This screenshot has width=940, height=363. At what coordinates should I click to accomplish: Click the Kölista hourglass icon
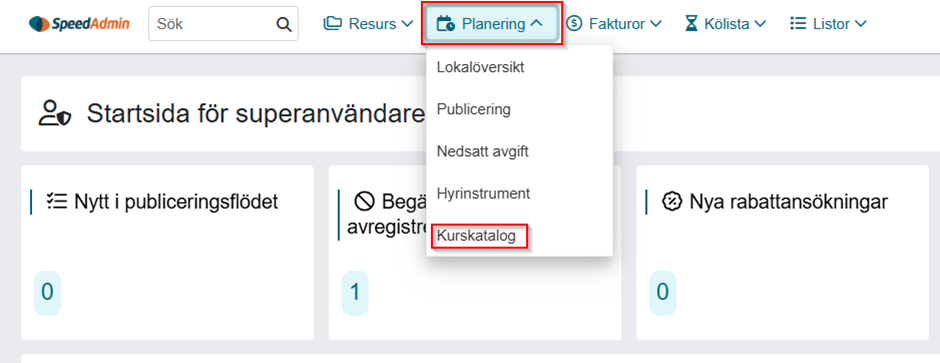692,24
